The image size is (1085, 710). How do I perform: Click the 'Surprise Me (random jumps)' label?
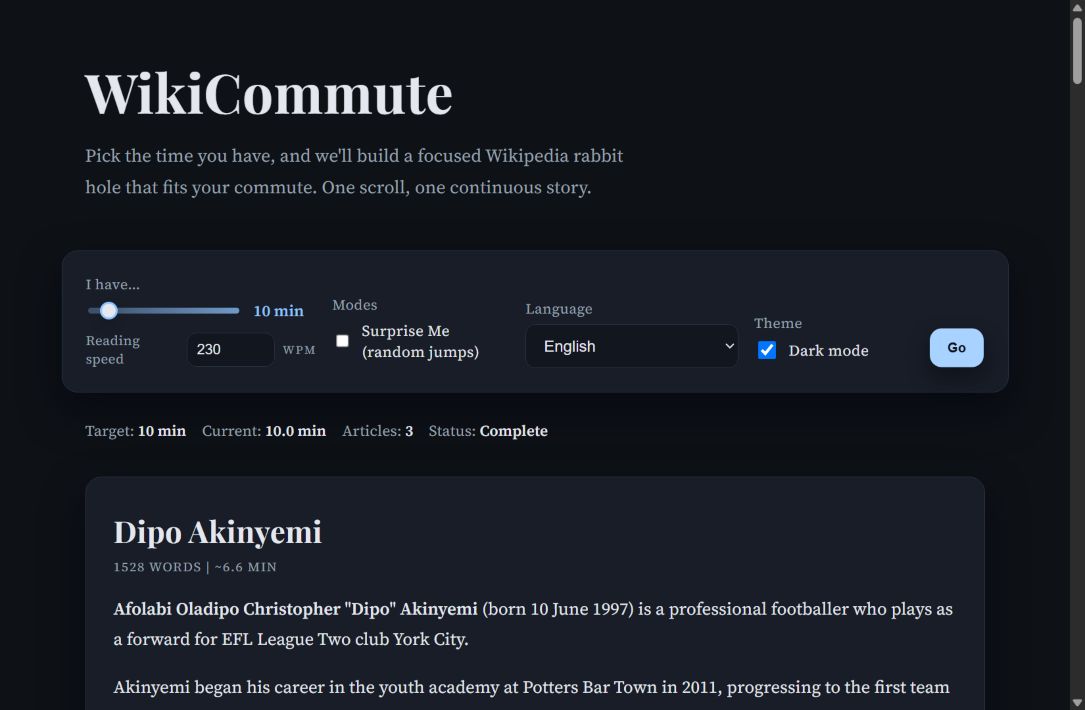(420, 341)
